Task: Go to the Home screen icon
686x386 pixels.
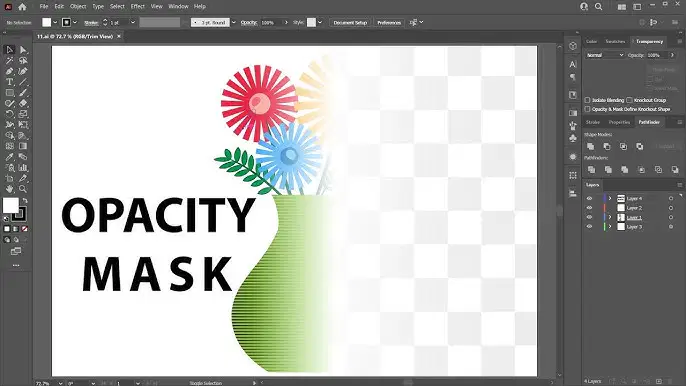Action: click(22, 7)
